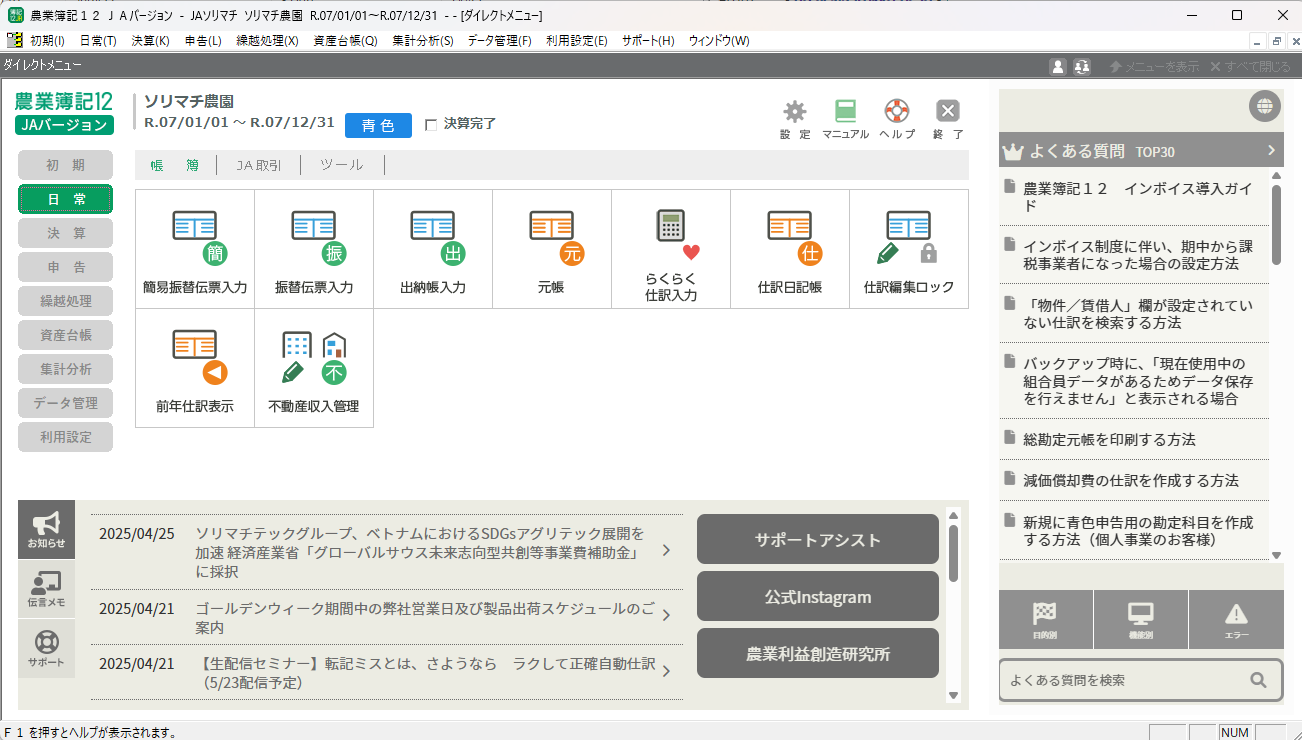Open the 日常(T) menu in the menu bar
Image resolution: width=1302 pixels, height=740 pixels.
pos(98,41)
